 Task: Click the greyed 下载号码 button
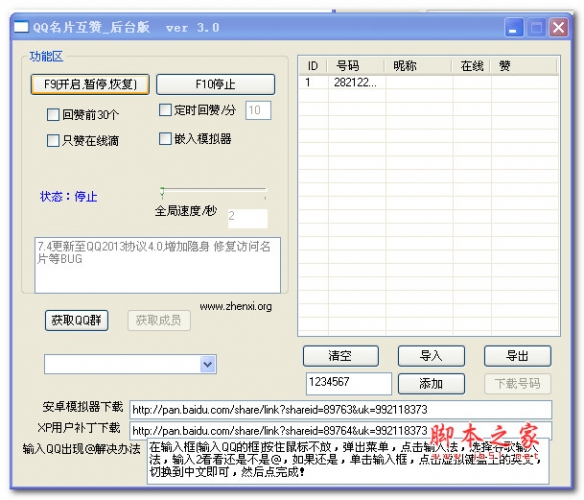pyautogui.click(x=517, y=383)
